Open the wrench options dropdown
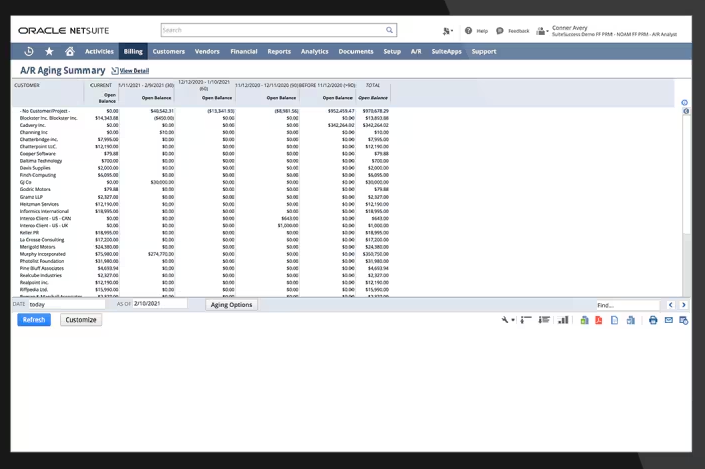This screenshot has width=705, height=469. pyautogui.click(x=508, y=320)
